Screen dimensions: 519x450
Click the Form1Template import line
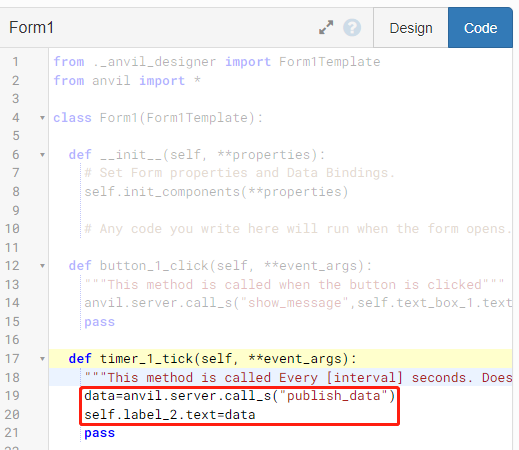217,62
